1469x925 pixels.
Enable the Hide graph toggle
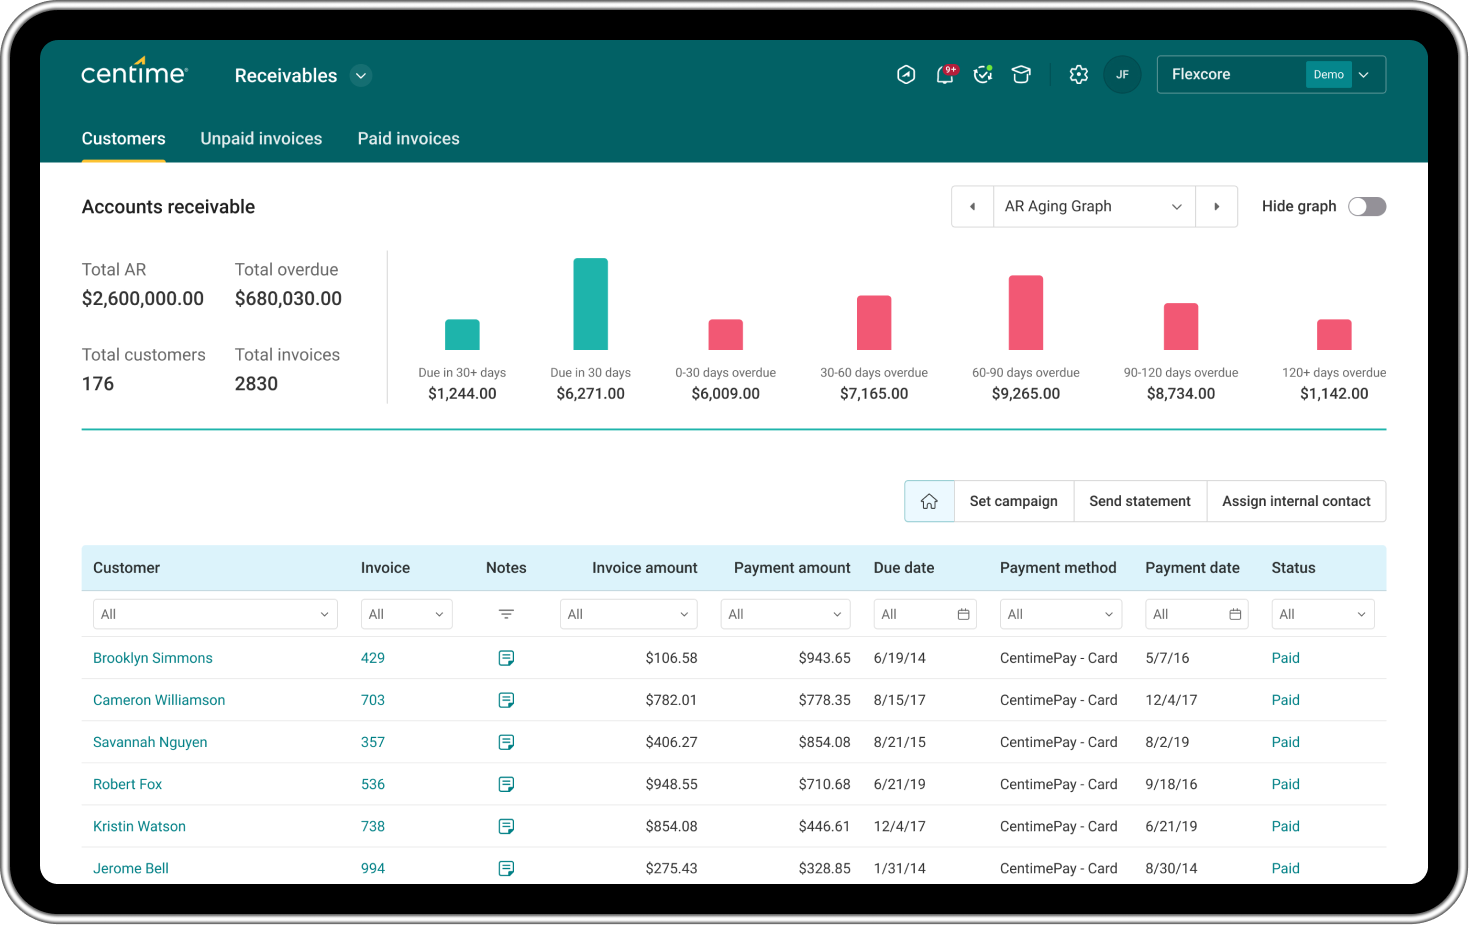(x=1367, y=206)
